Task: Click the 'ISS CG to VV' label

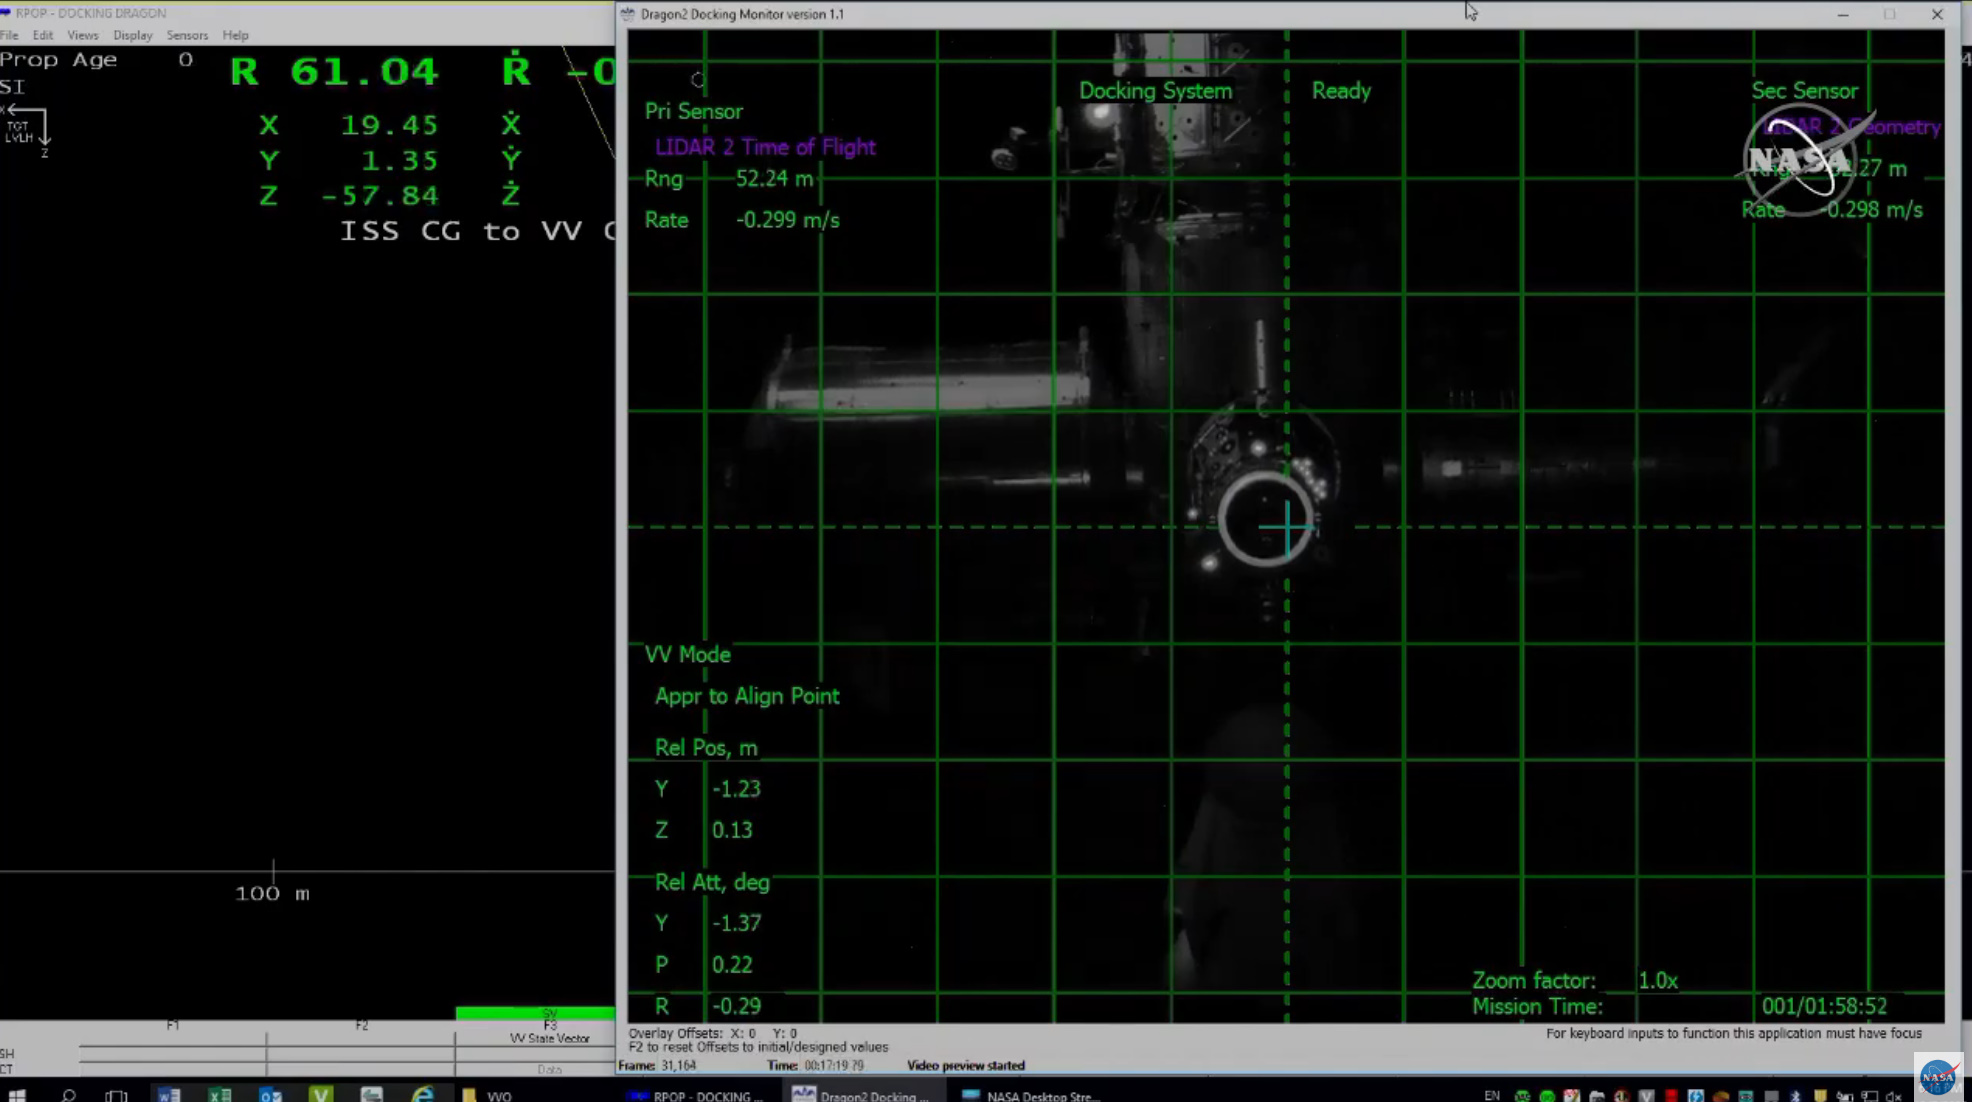Action: click(x=461, y=231)
